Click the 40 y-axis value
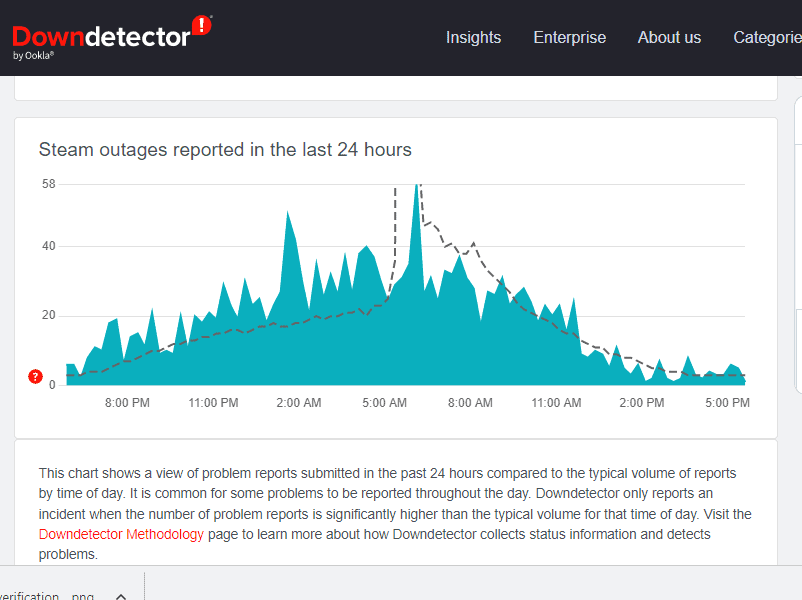The height and width of the screenshot is (600, 802). (x=49, y=246)
